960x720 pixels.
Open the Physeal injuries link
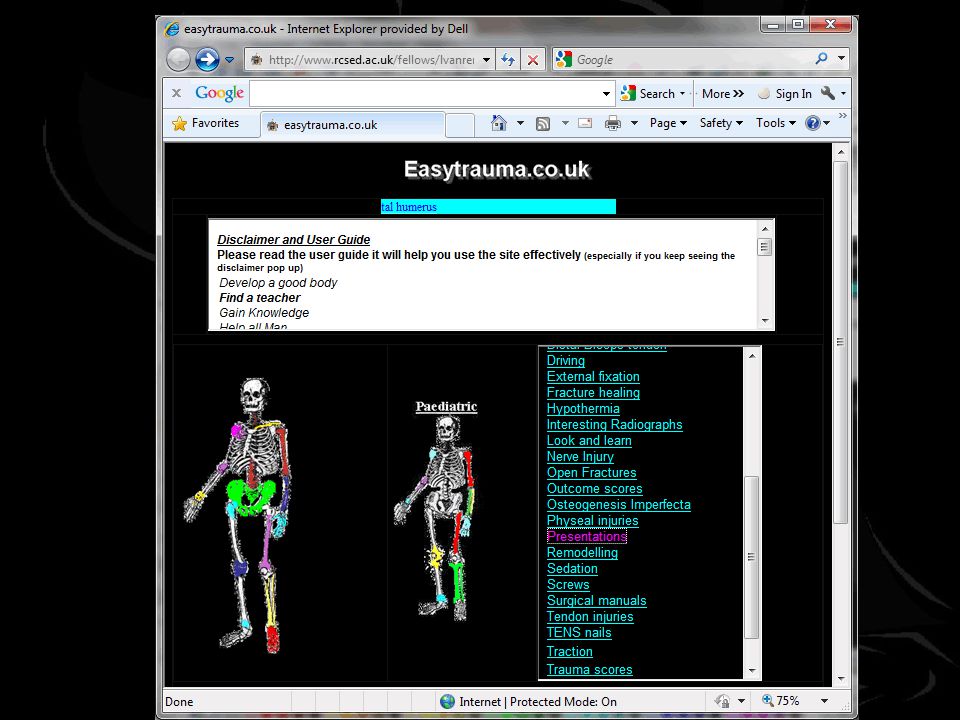[x=592, y=520]
